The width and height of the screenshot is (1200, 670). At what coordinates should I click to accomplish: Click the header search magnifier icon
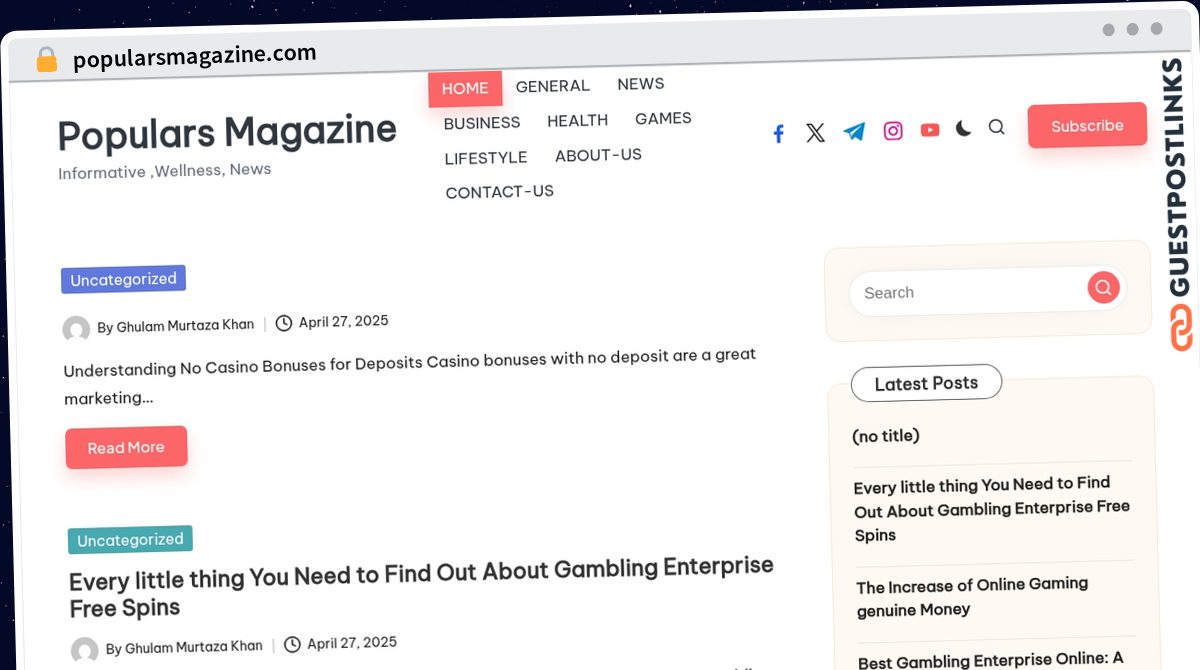click(996, 127)
